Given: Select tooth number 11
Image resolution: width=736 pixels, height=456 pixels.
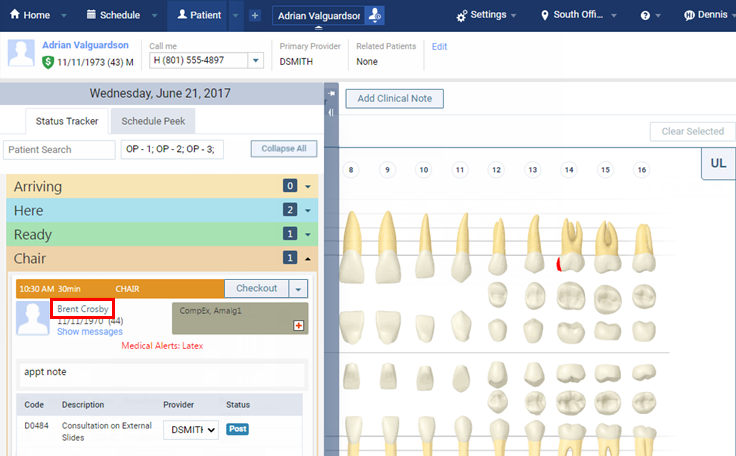Looking at the screenshot, I should pos(460,170).
